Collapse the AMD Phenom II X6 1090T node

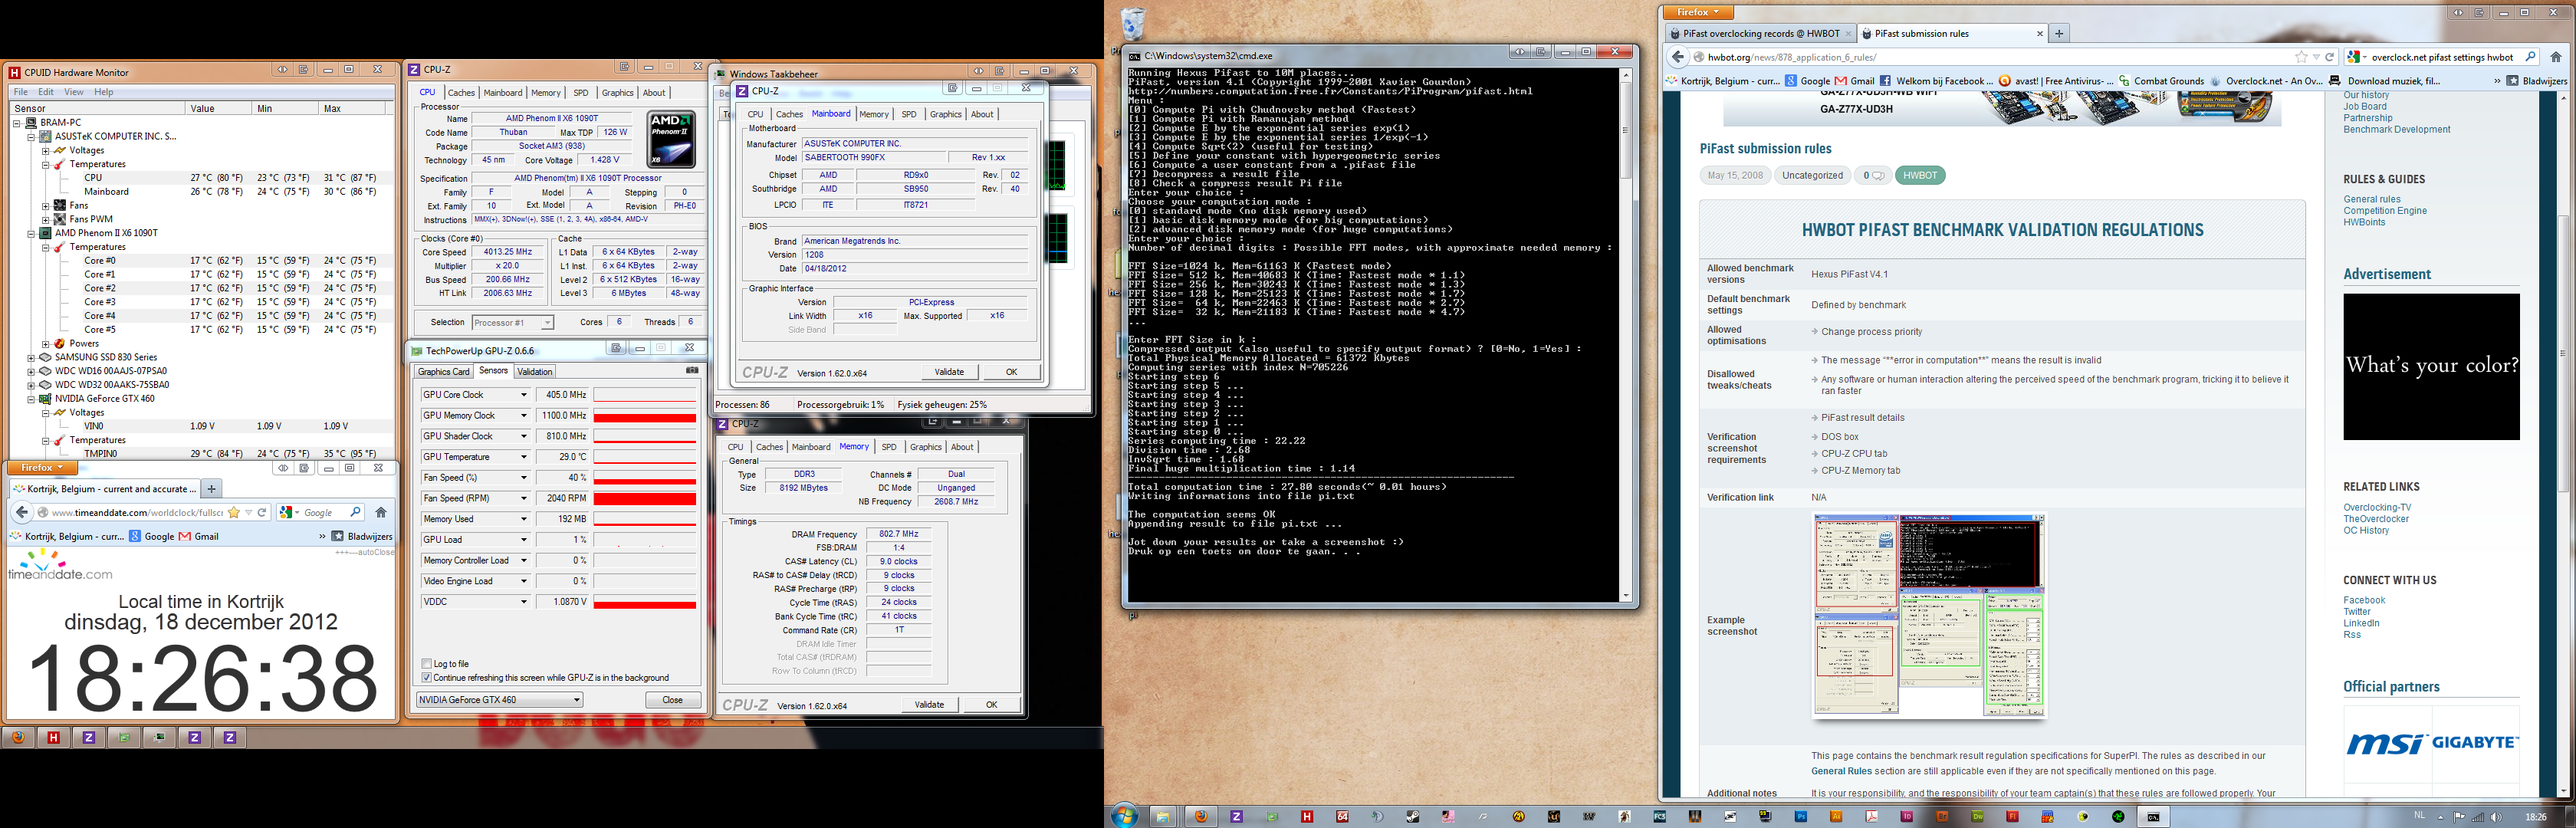coord(31,233)
